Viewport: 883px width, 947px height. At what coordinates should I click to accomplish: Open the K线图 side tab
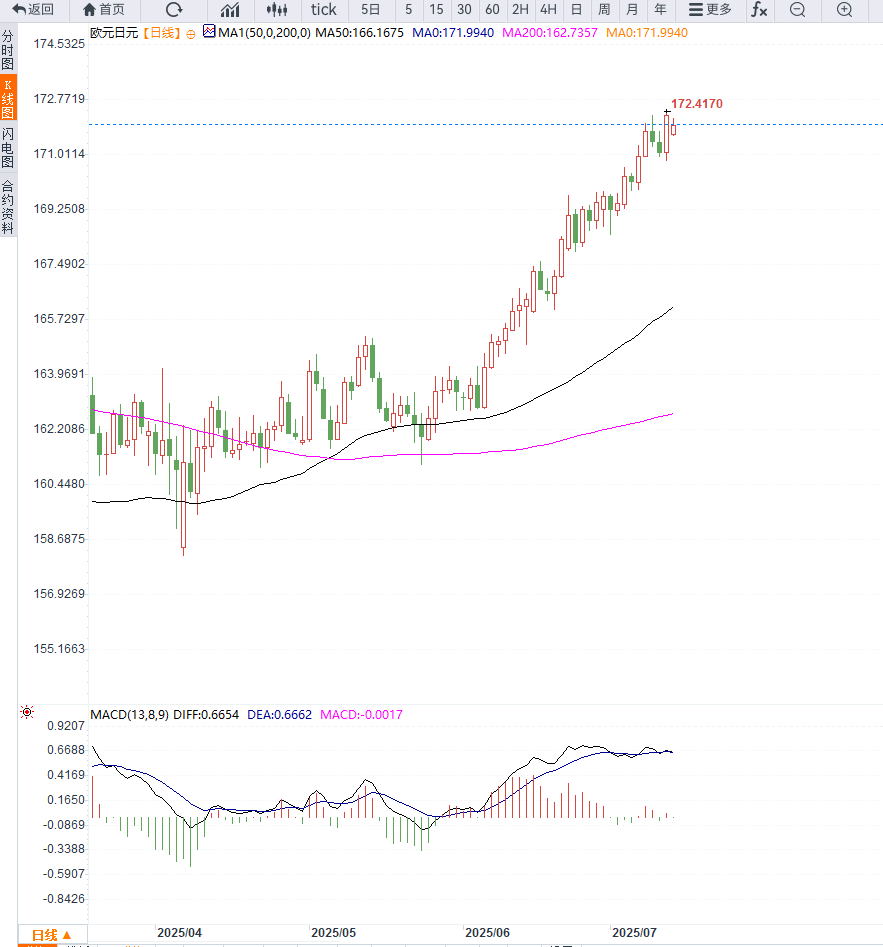[8, 98]
